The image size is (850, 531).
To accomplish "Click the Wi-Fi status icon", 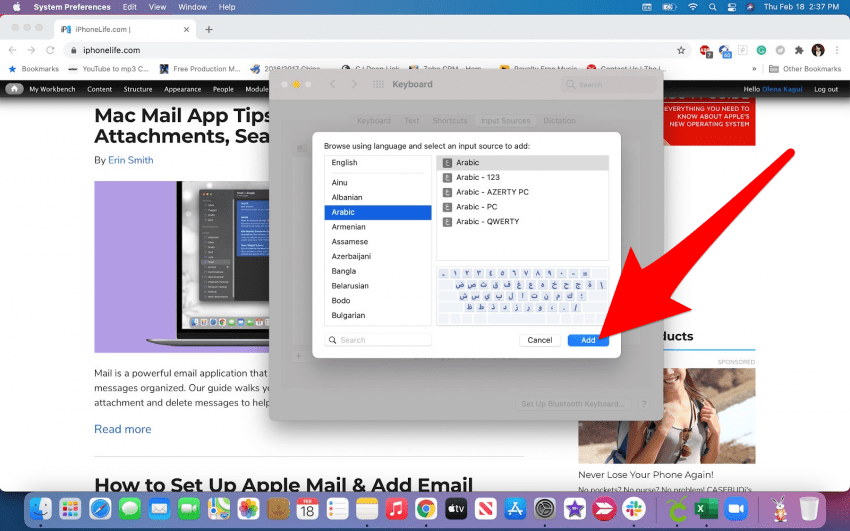I will [x=692, y=7].
